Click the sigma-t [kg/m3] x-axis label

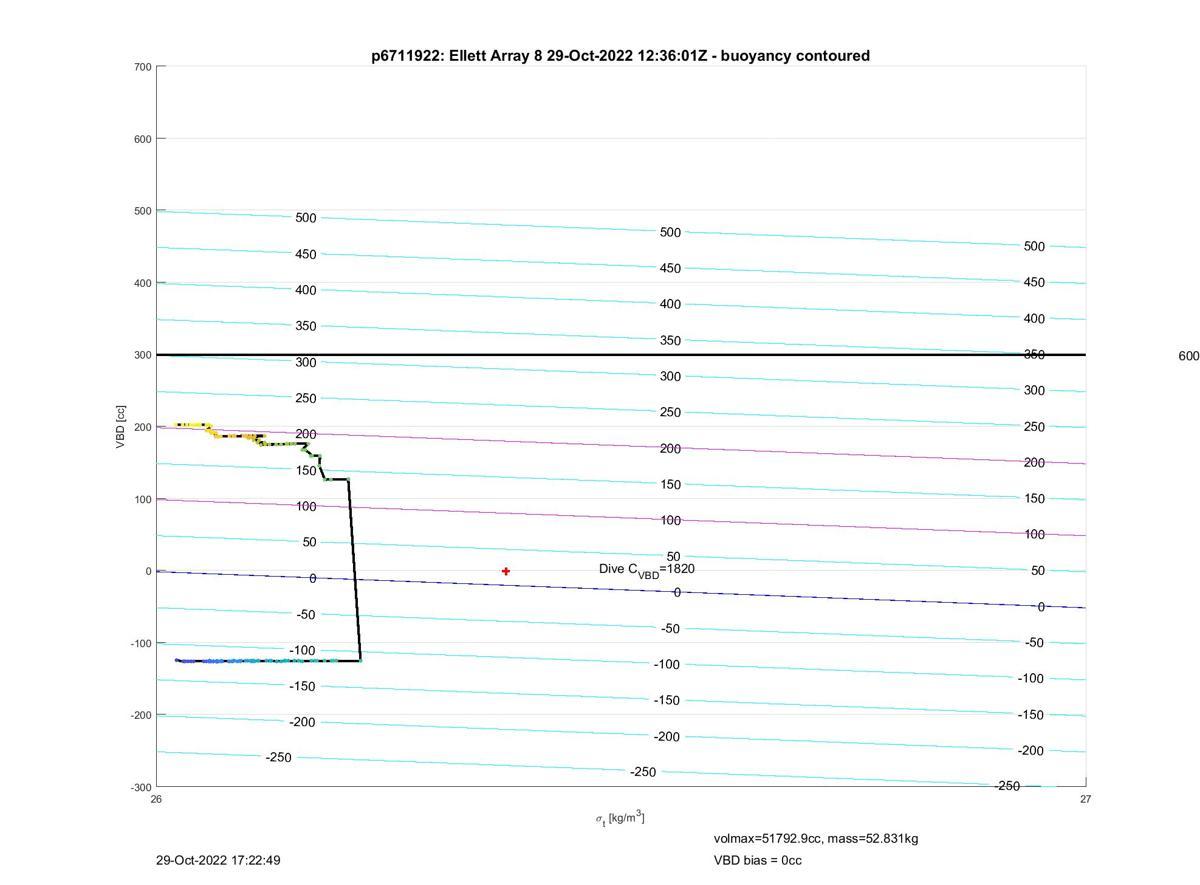point(620,818)
